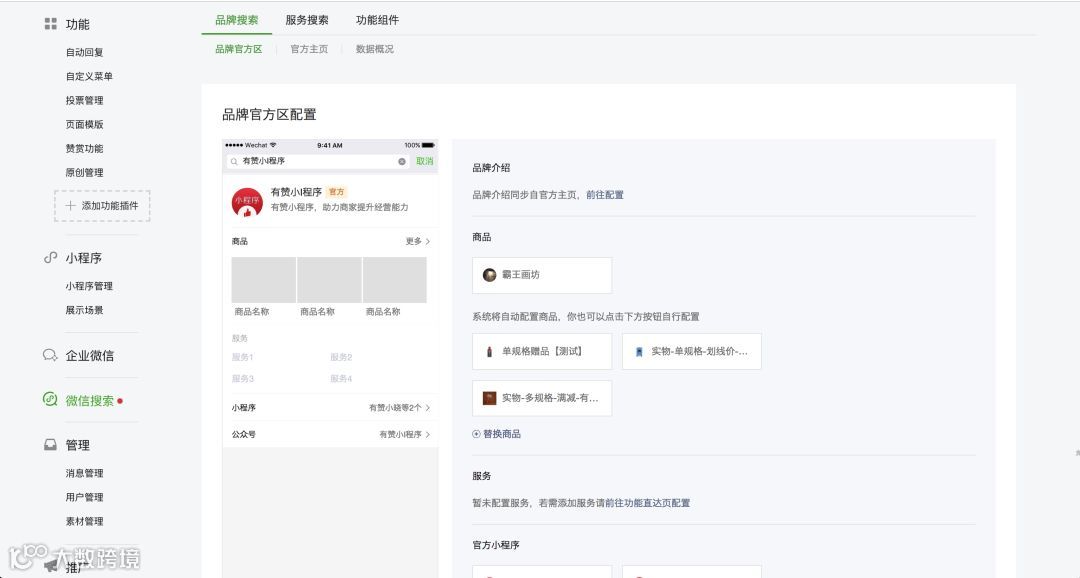Viewport: 1080px width, 578px height.
Task: Click 服务1 in the phone preview
Action: click(242, 357)
